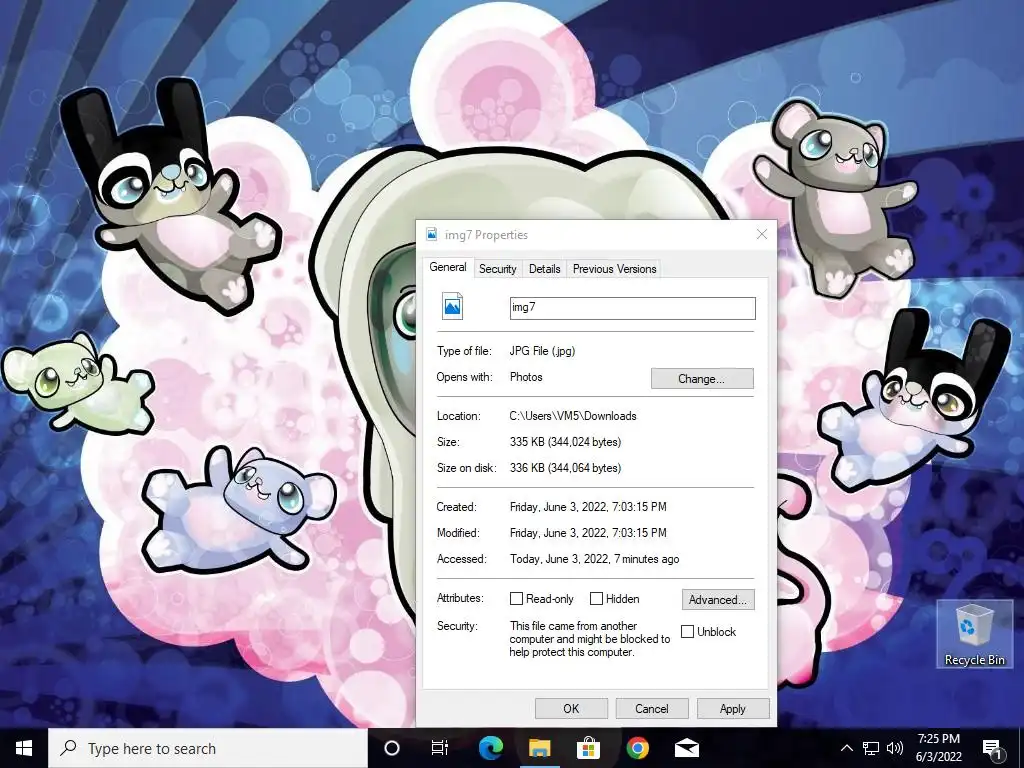This screenshot has width=1024, height=768.
Task: Click the location path C:\Users\VM5\Downloads
Action: click(573, 416)
